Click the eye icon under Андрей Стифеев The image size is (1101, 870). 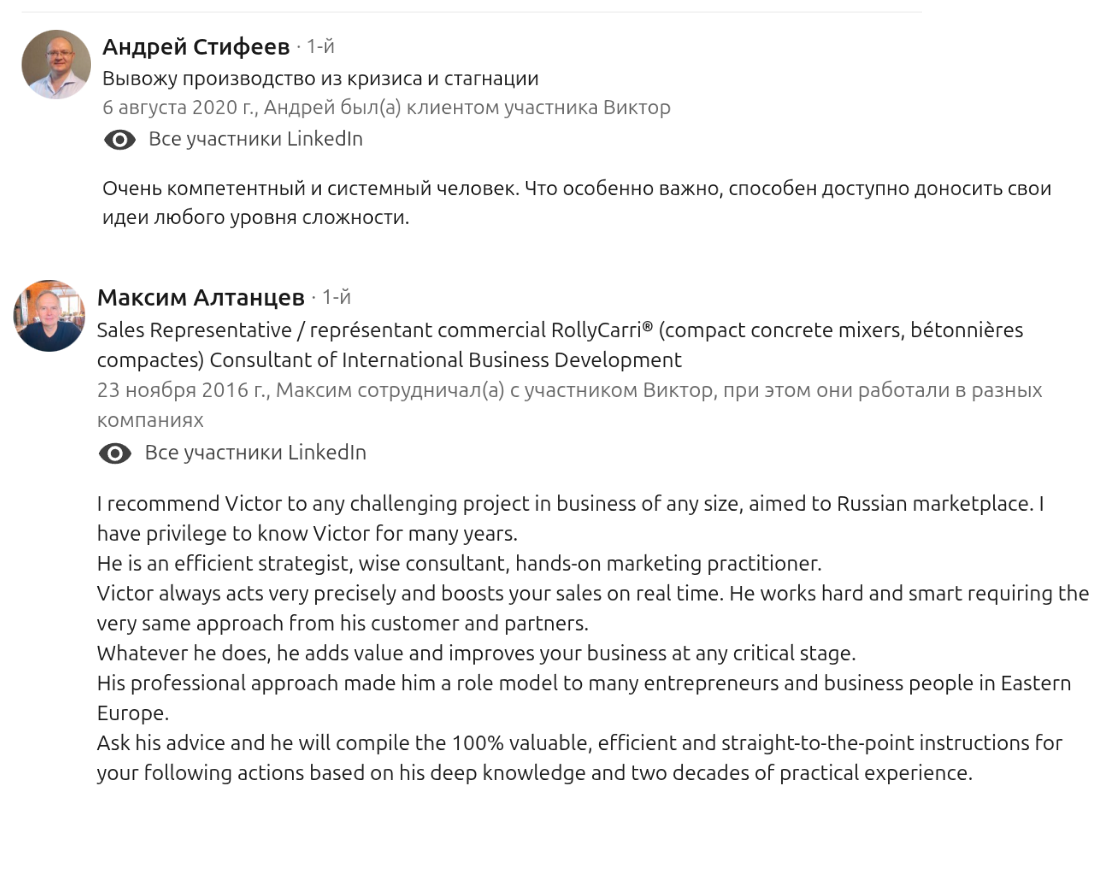pyautogui.click(x=120, y=140)
